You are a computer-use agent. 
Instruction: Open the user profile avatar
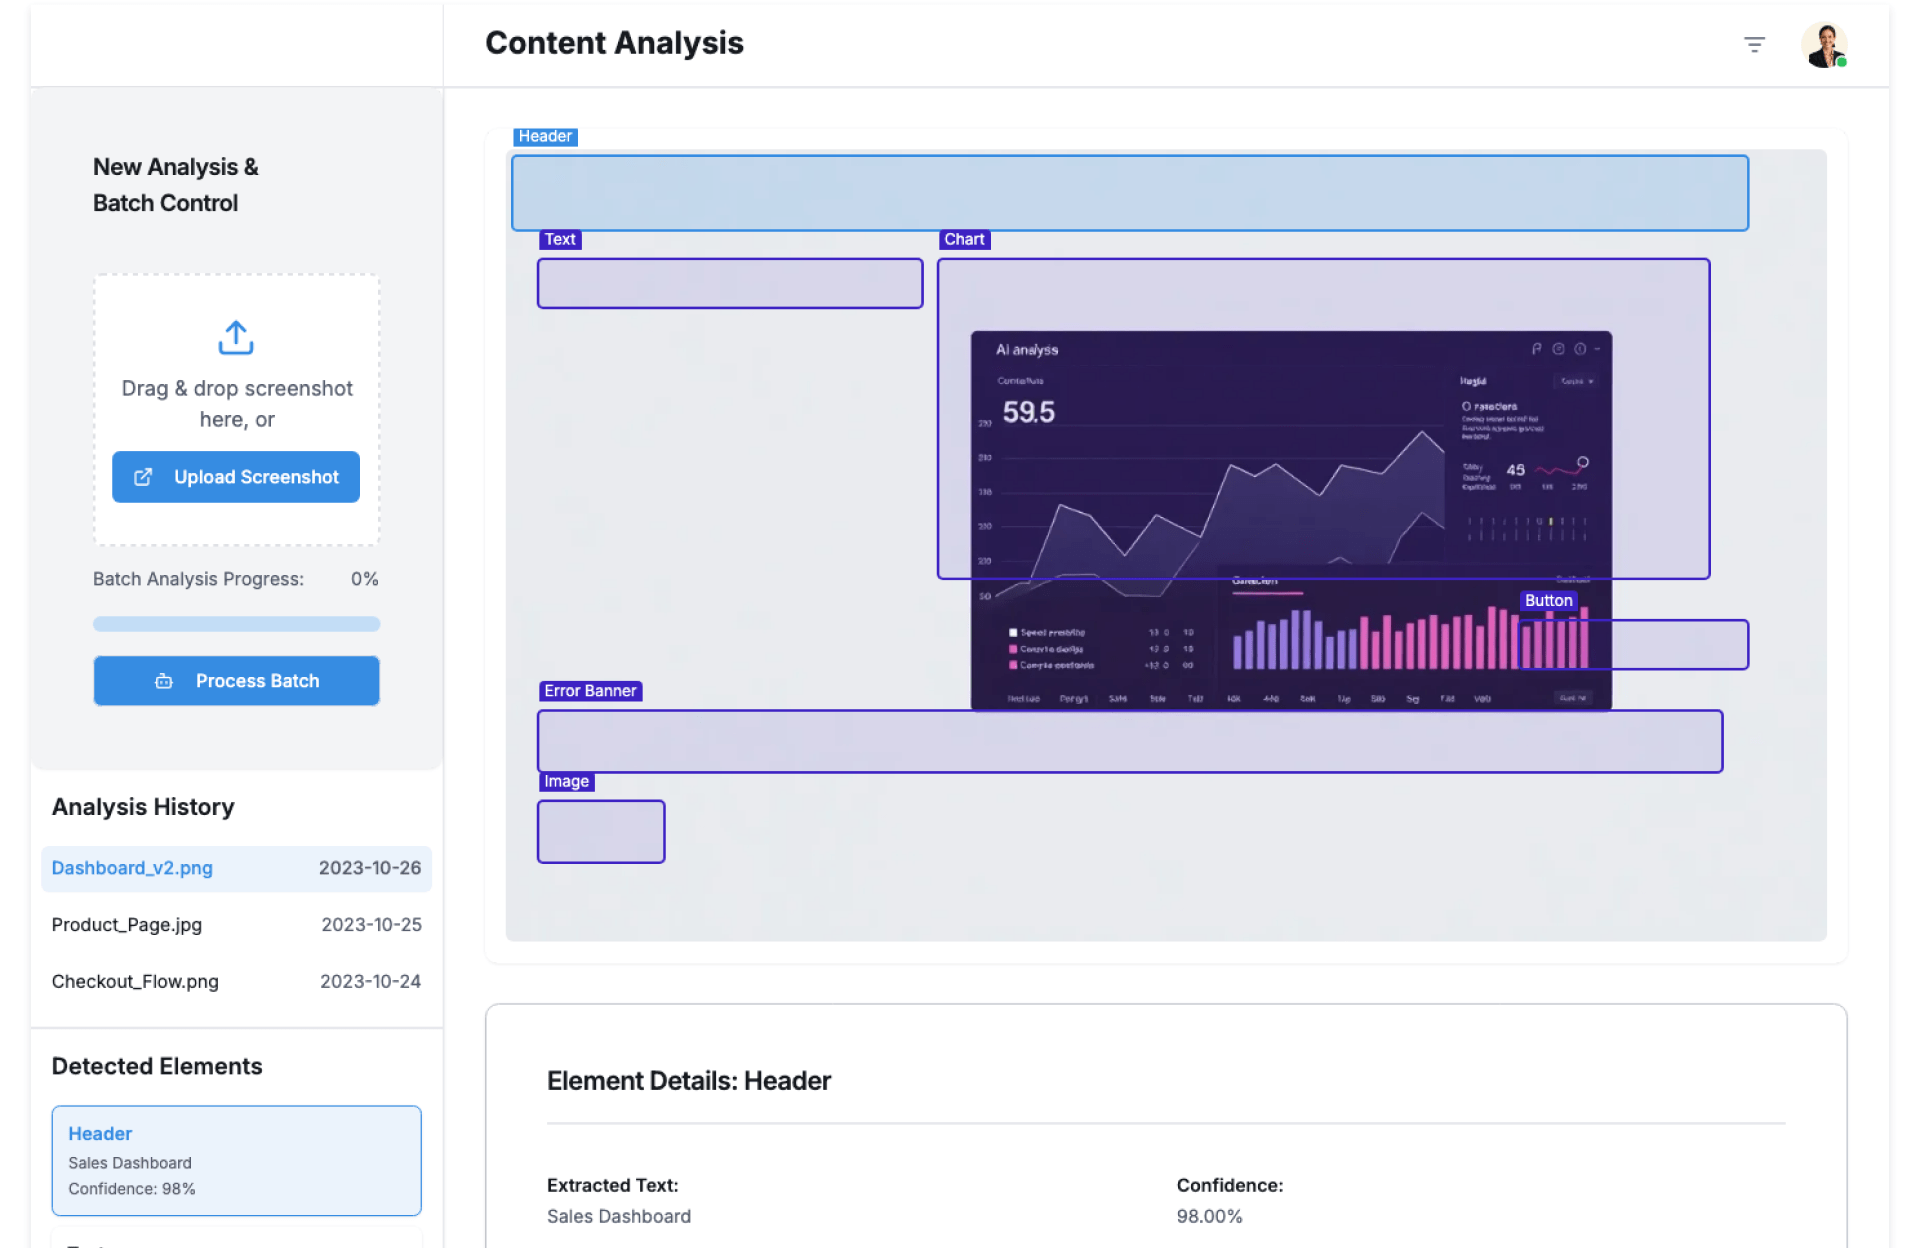pyautogui.click(x=1824, y=45)
